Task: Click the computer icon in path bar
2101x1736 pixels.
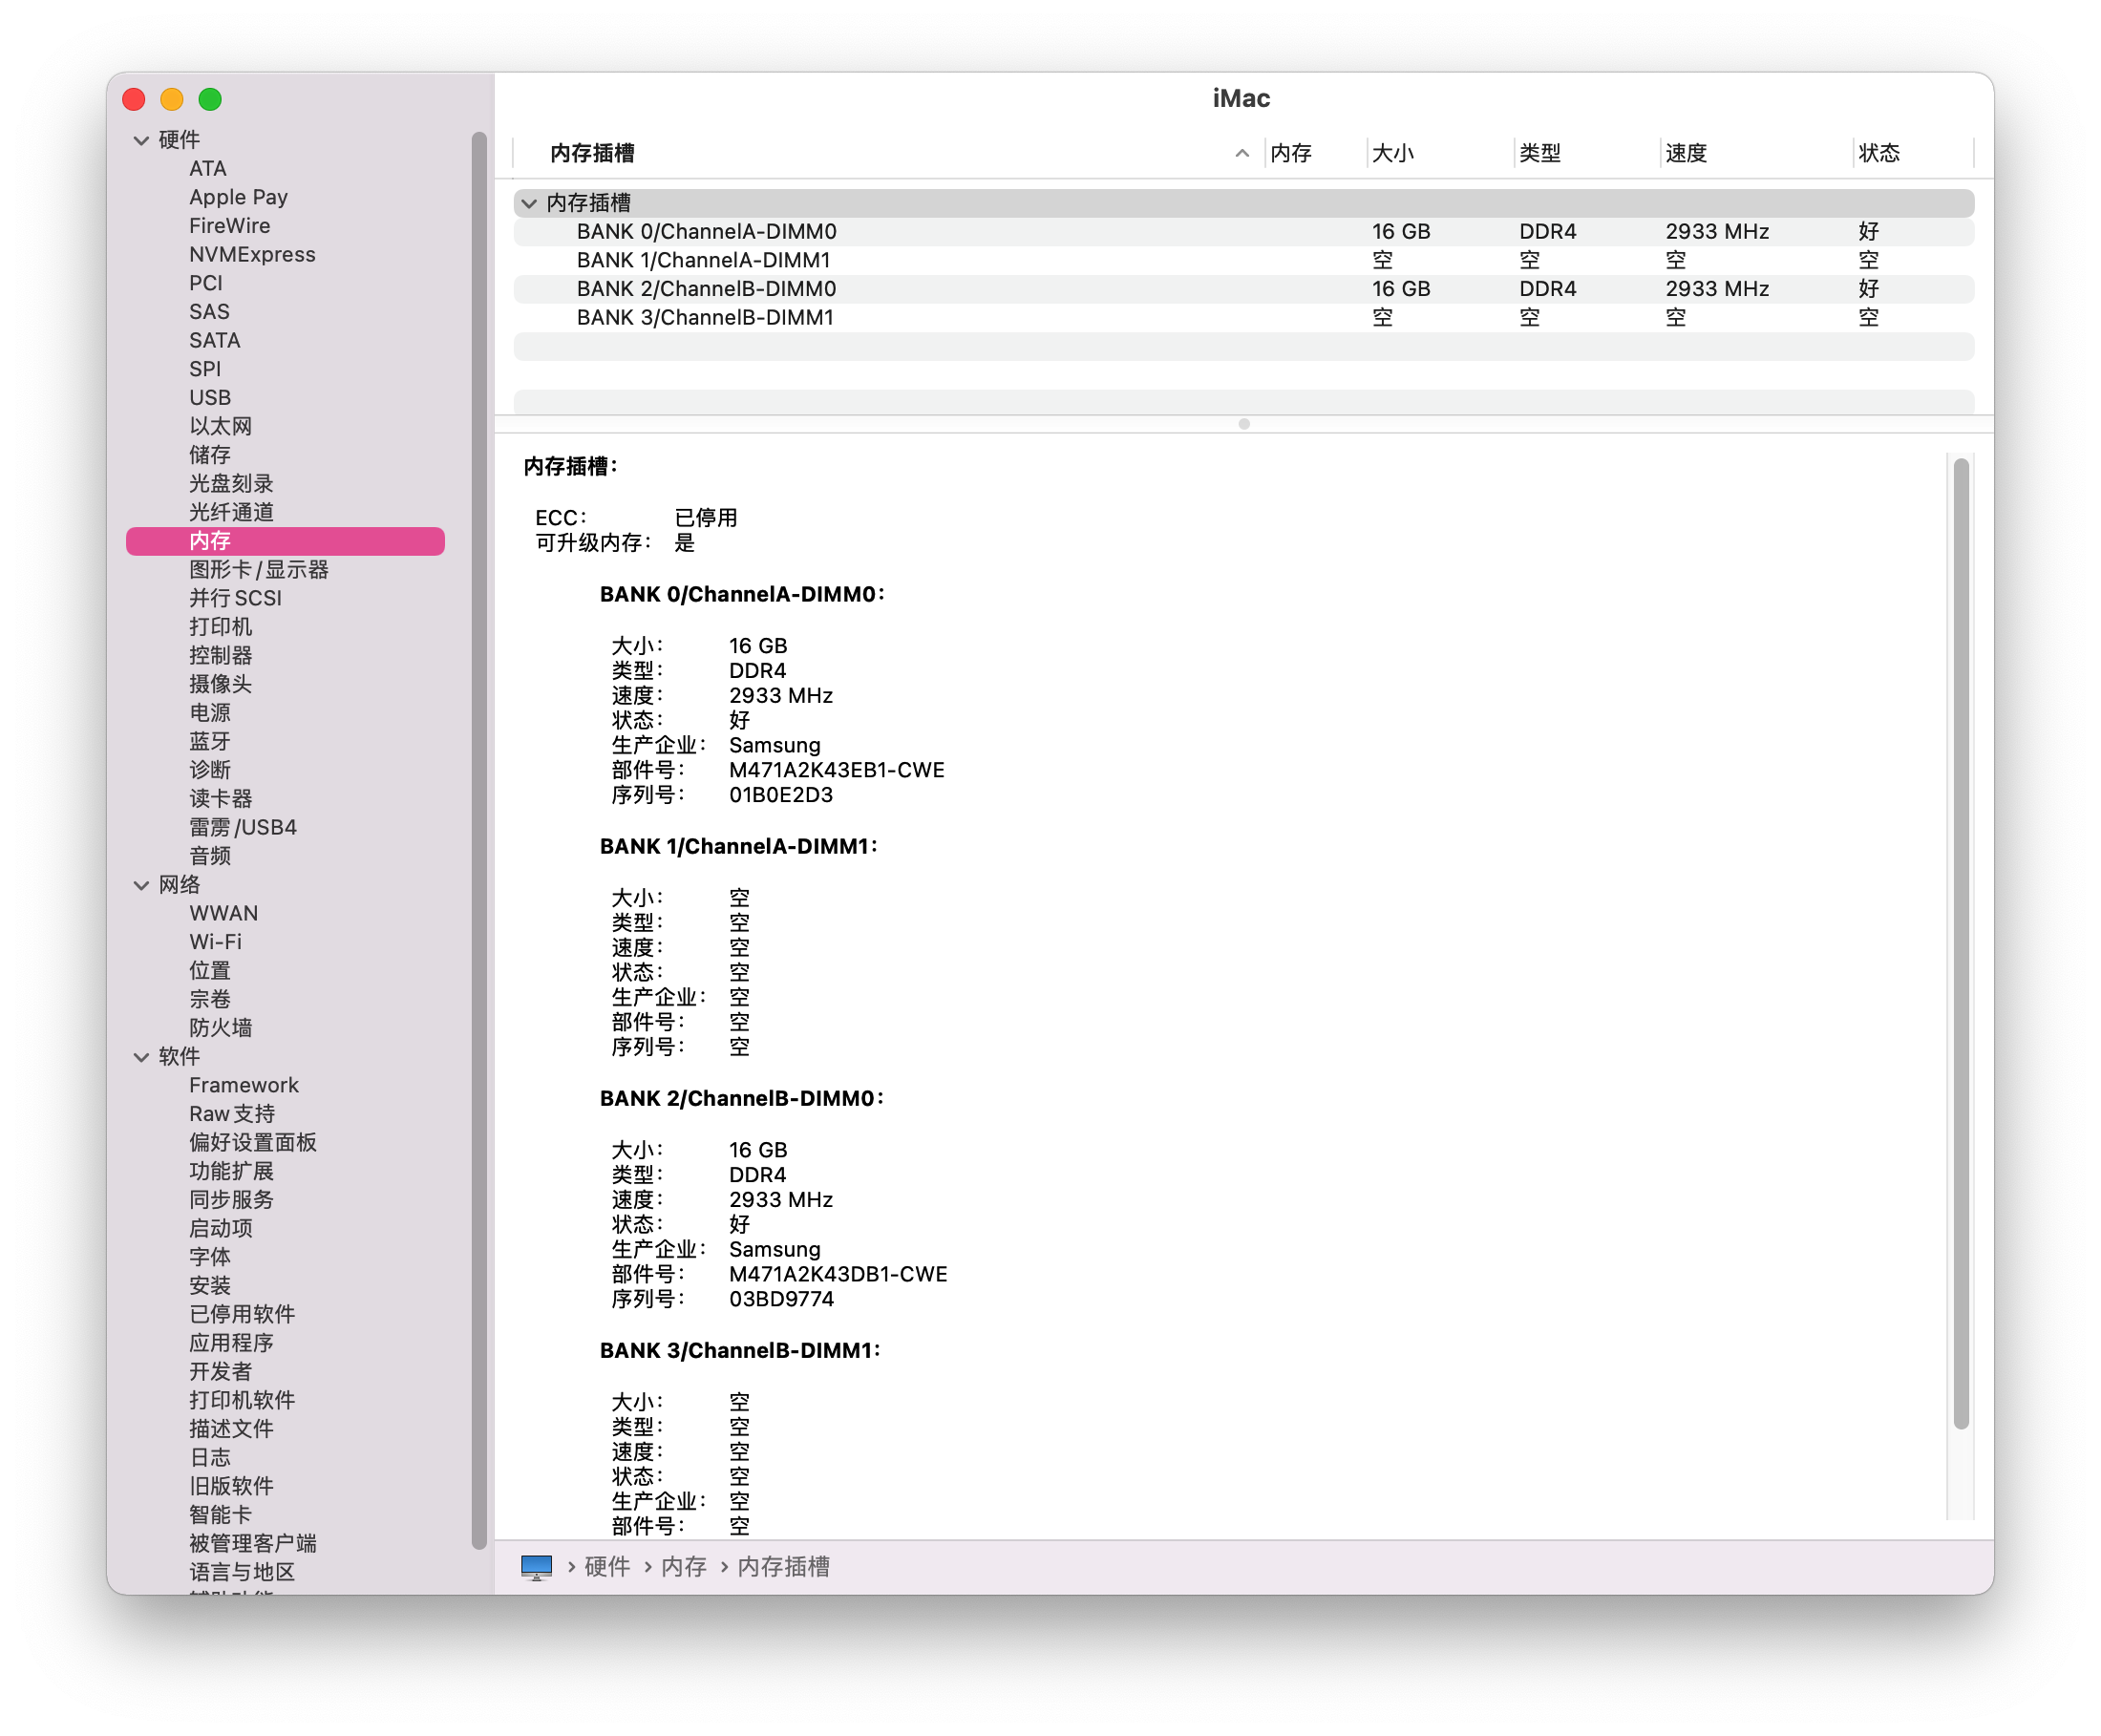Action: tap(536, 1567)
